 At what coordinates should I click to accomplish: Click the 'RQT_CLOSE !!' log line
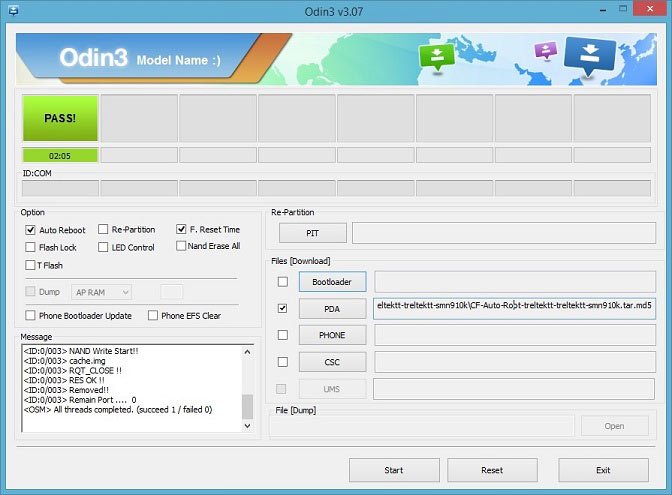(x=72, y=371)
